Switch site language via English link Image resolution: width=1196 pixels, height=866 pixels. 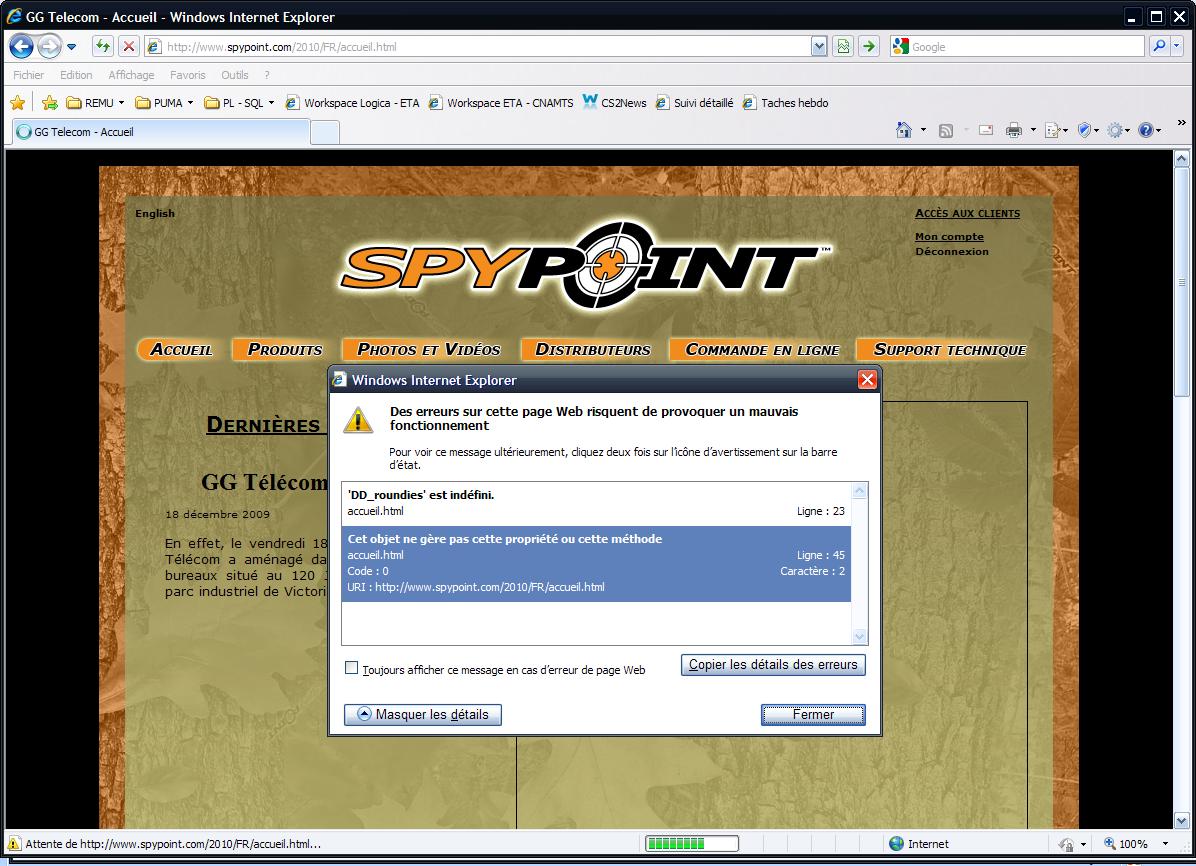click(155, 214)
